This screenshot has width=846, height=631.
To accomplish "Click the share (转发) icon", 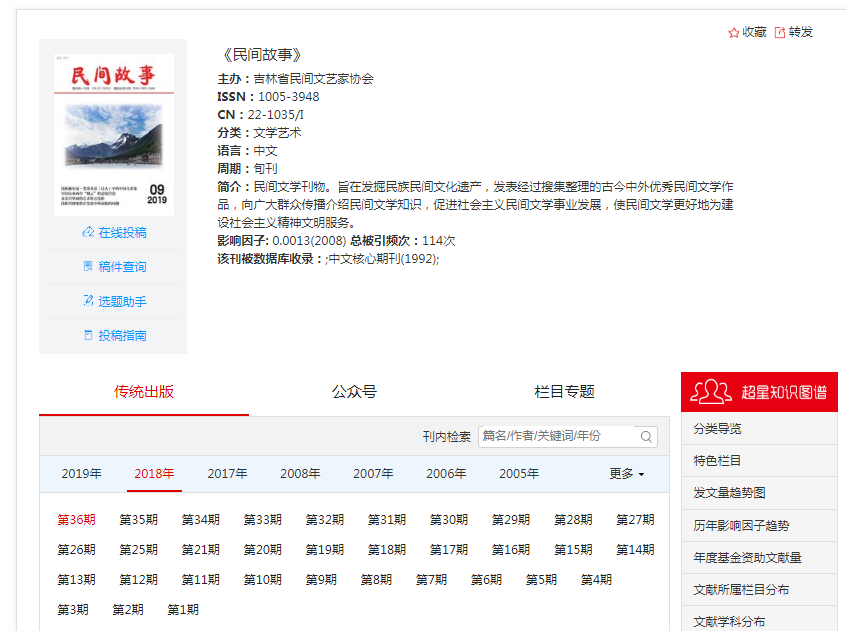I will pos(780,32).
